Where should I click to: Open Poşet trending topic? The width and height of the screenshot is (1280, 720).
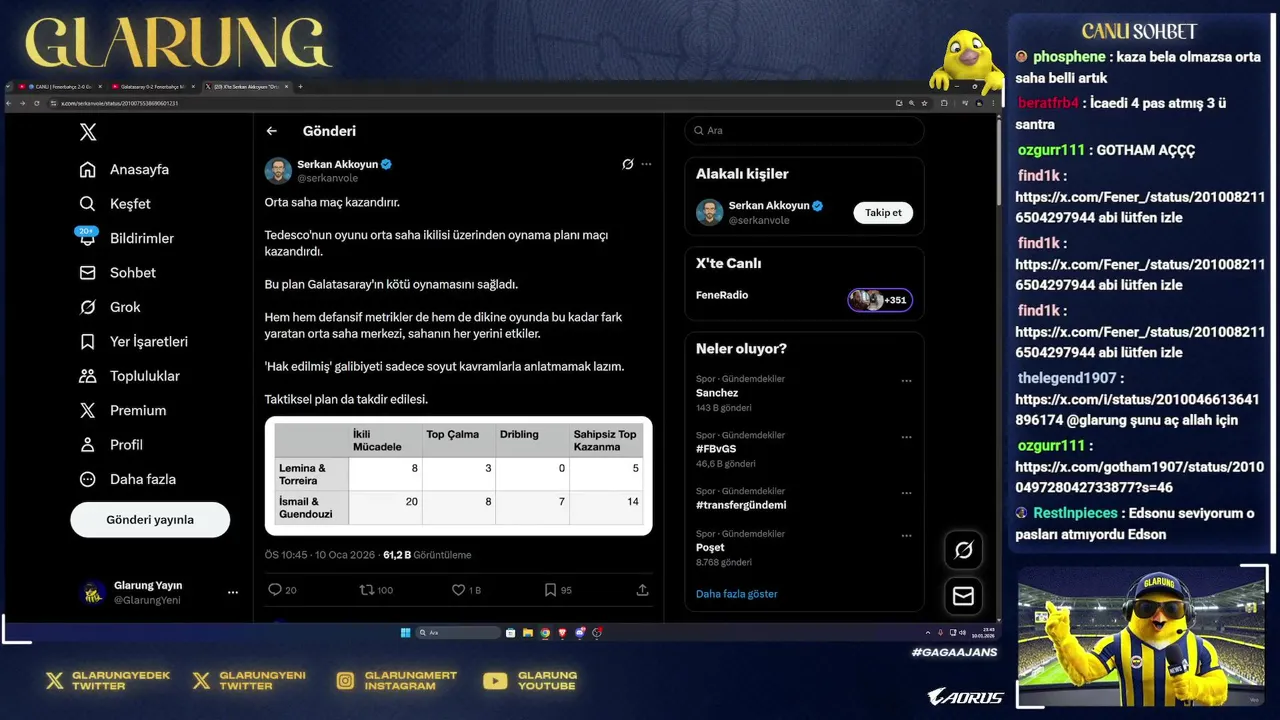(x=710, y=548)
